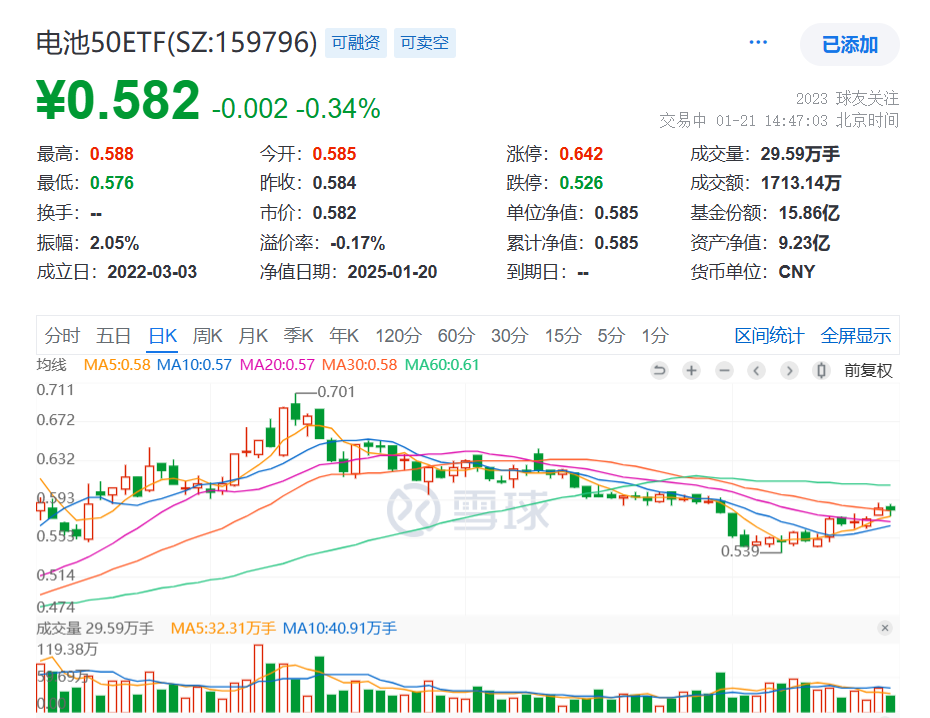Viewport: 930px width, 718px height.
Task: Close the volume panel with its X button
Action: point(884,629)
